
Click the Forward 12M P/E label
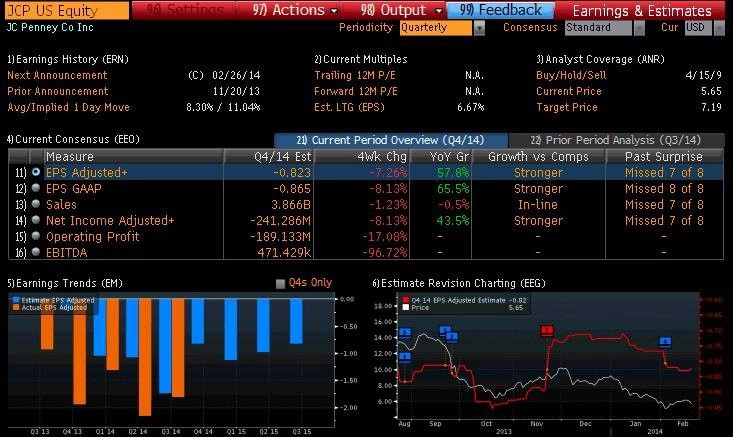(x=356, y=91)
